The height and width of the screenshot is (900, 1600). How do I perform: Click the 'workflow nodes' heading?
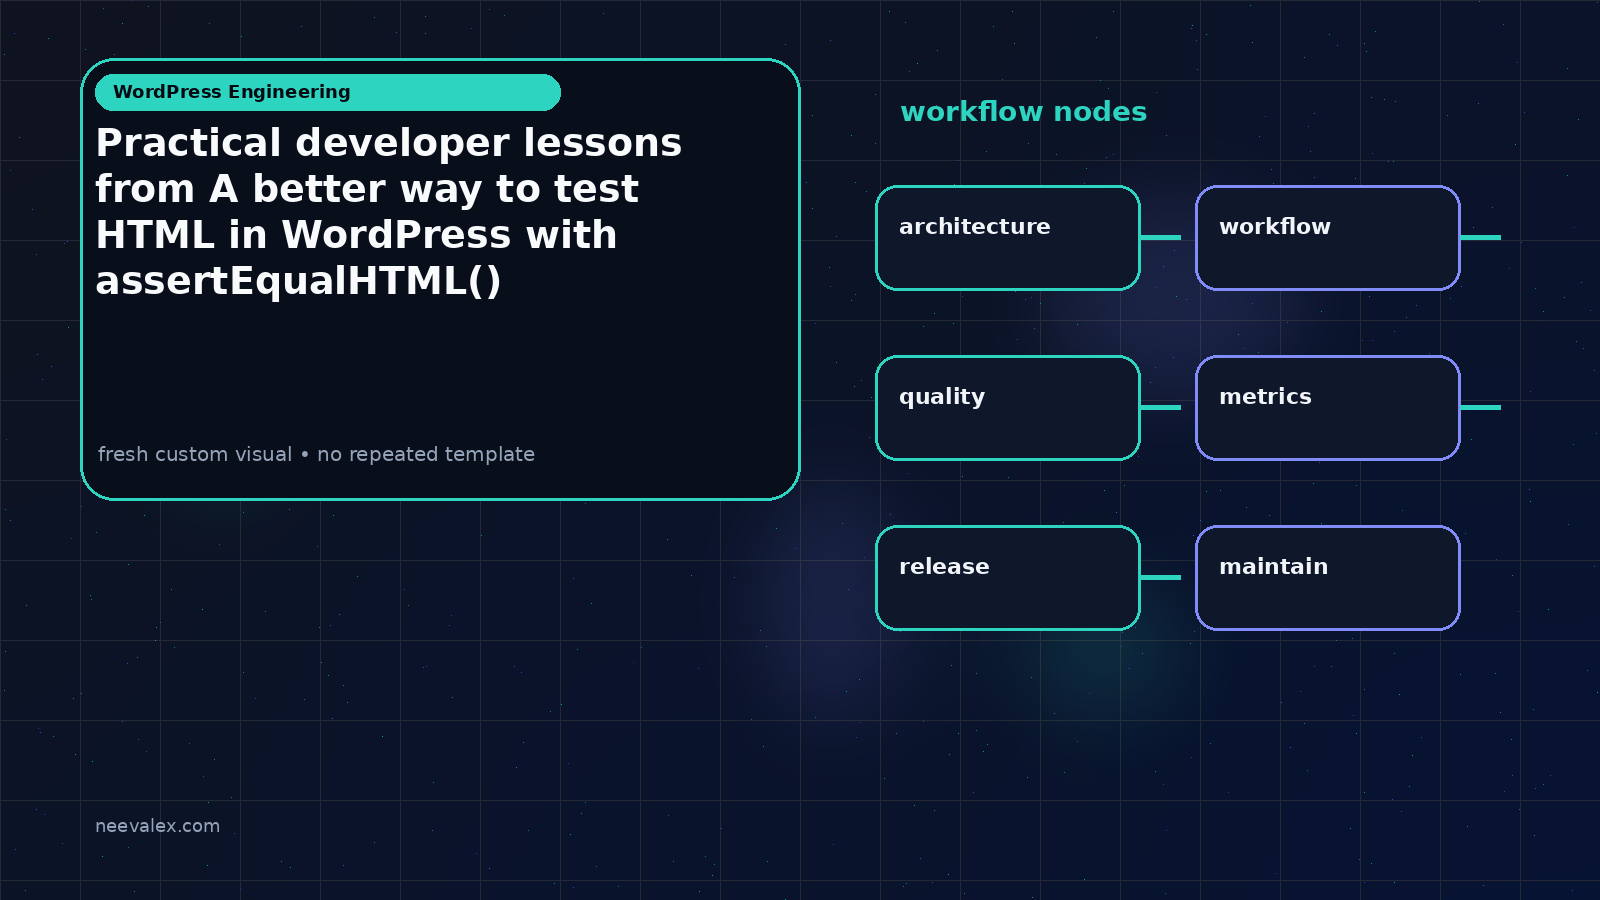1023,112
